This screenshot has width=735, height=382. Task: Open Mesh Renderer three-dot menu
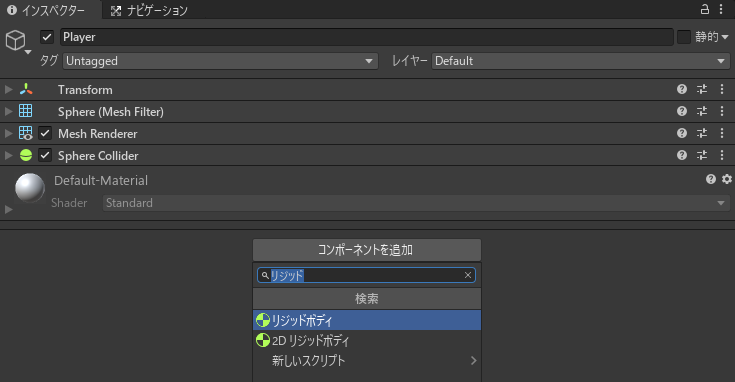tap(722, 133)
